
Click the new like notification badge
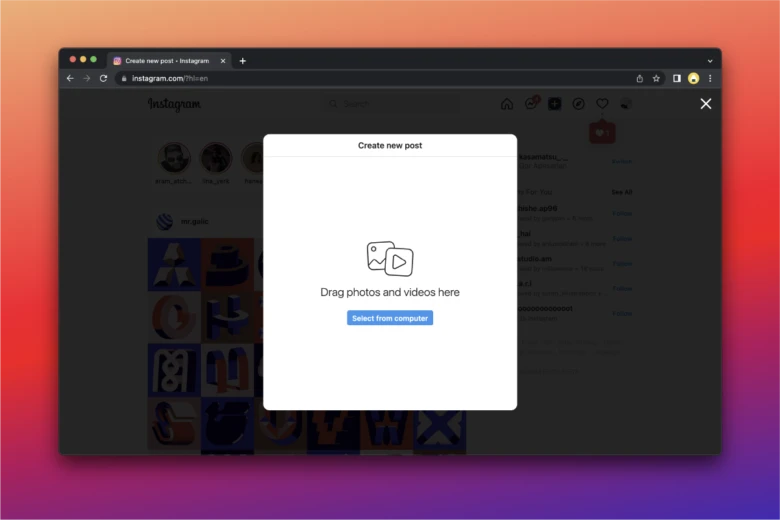pos(602,133)
